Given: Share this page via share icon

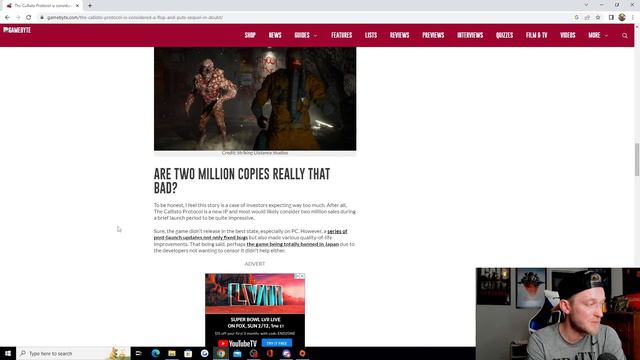Looking at the screenshot, I should [587, 18].
